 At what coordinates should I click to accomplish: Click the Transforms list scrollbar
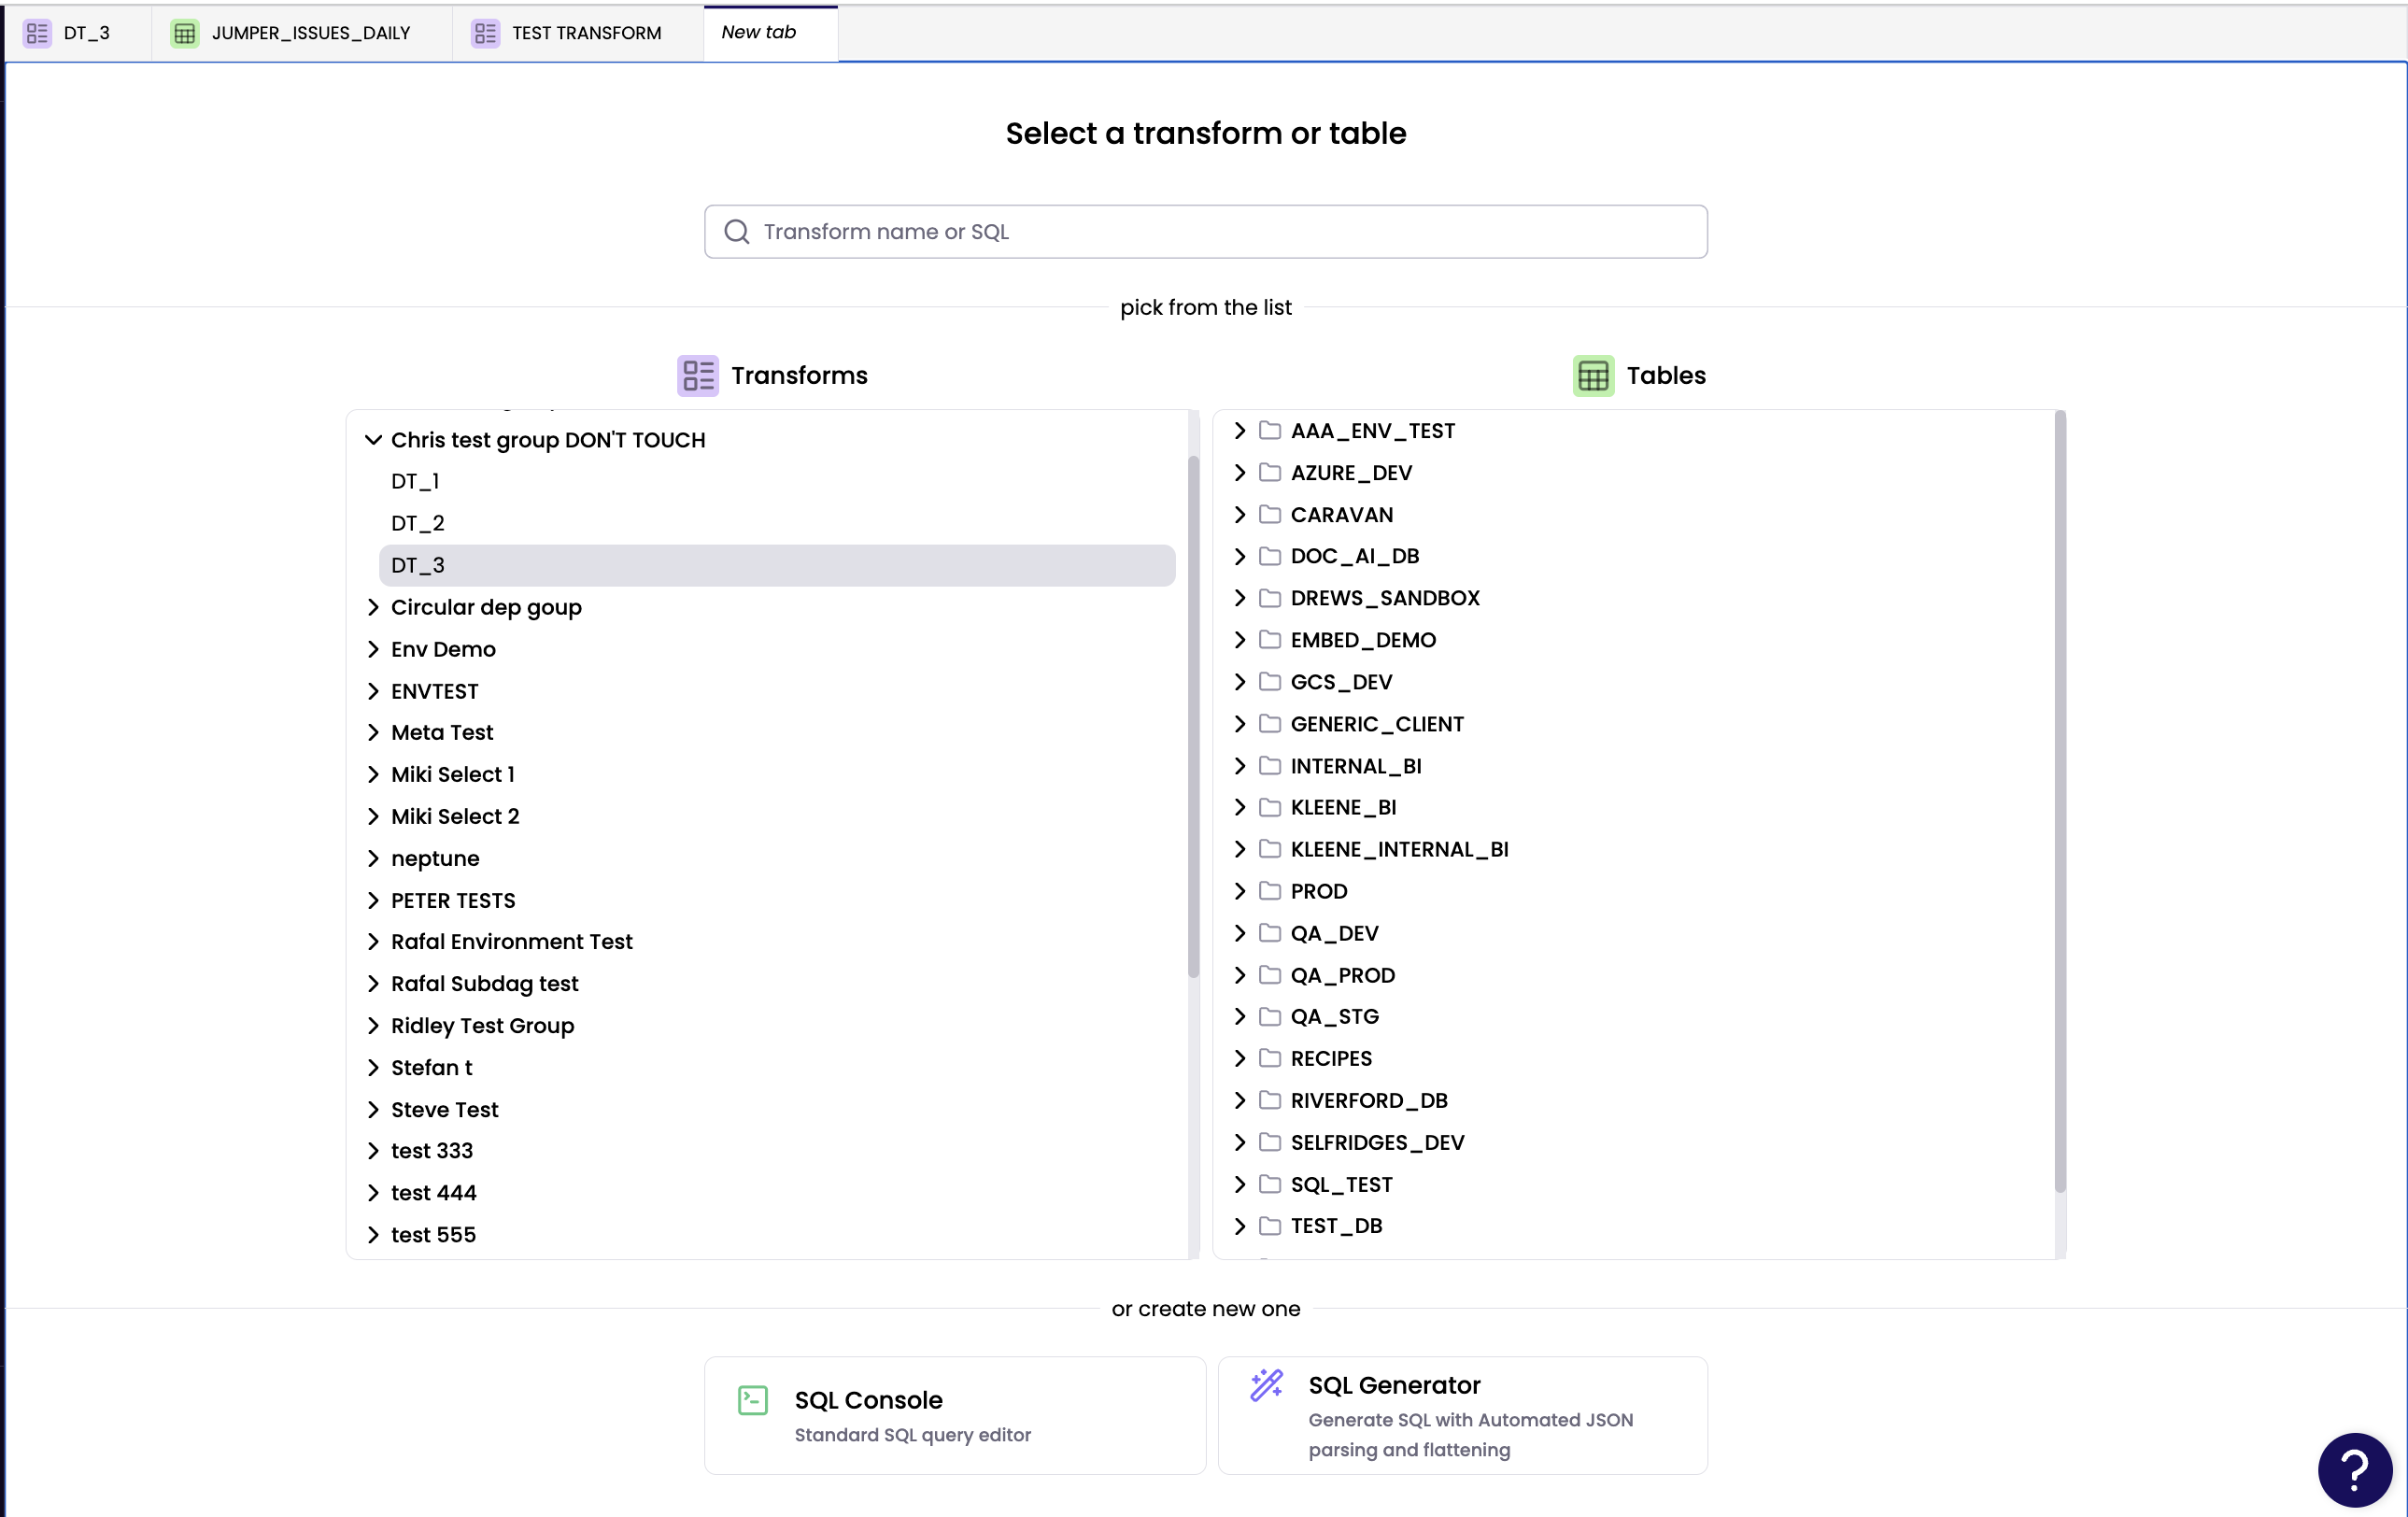[x=1193, y=716]
